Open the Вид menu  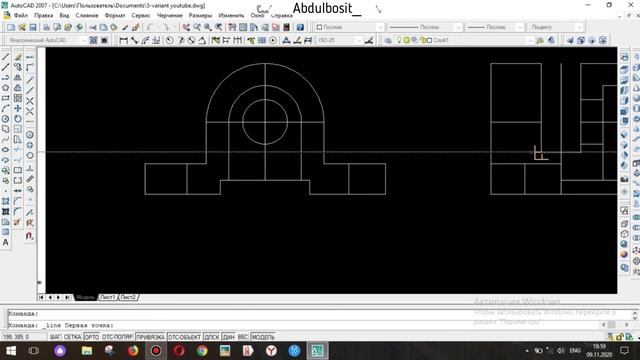[64, 16]
